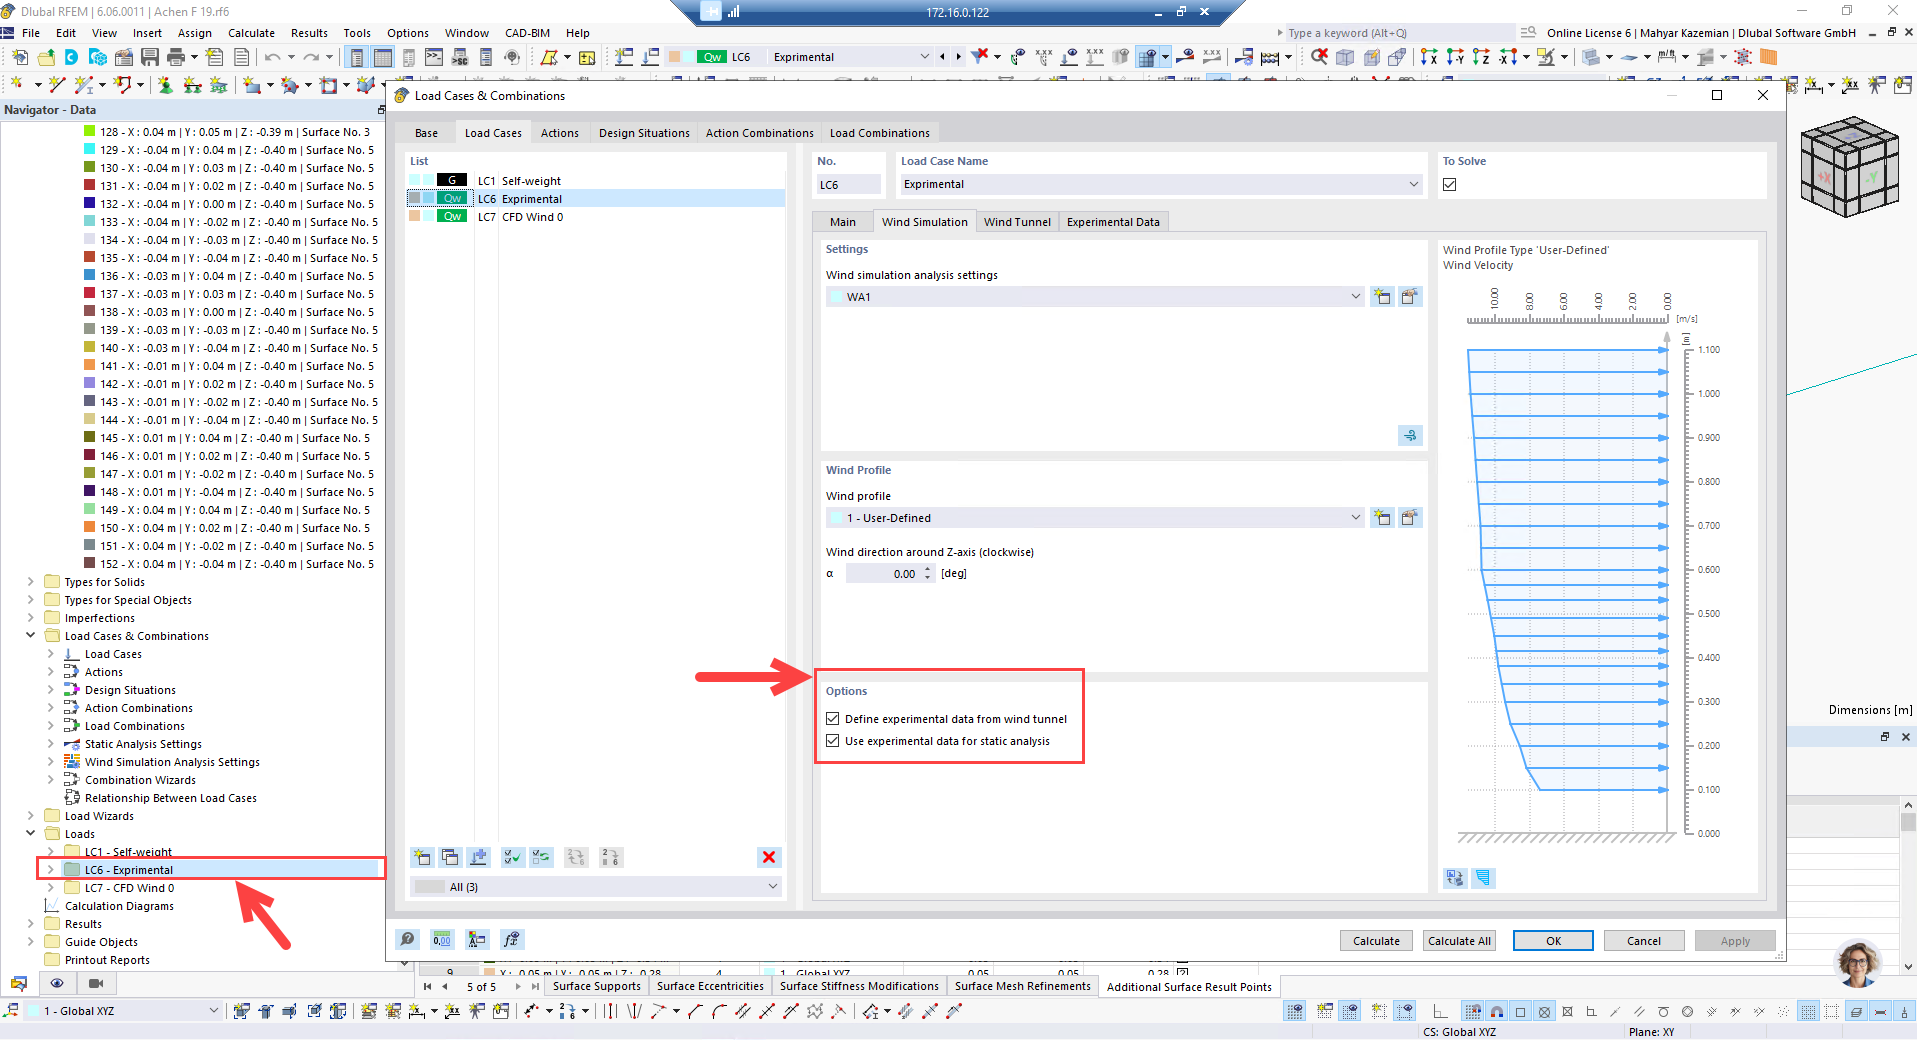
Task: Click the formula fx visibility icon
Action: (x=512, y=939)
